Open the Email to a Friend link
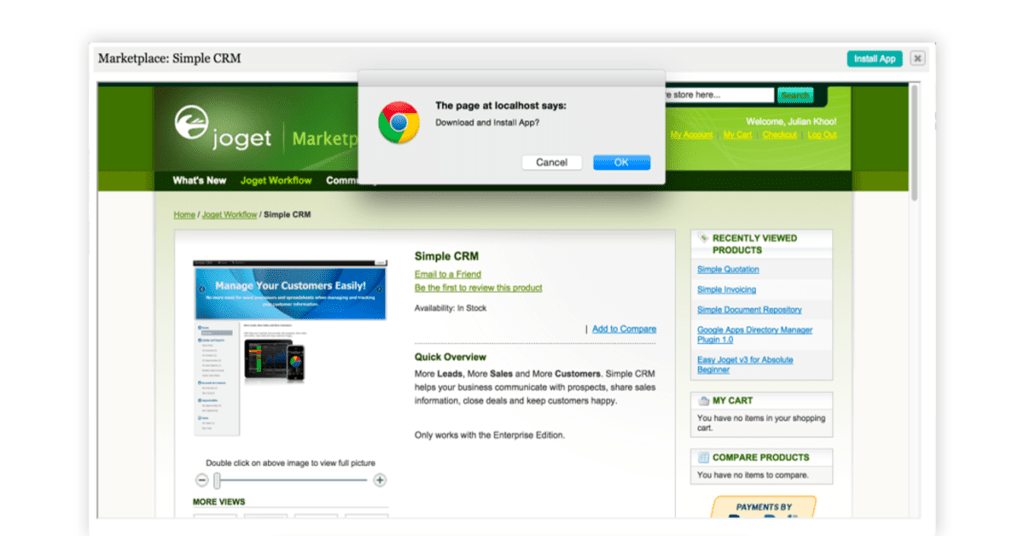This screenshot has width=1024, height=536. (x=448, y=274)
